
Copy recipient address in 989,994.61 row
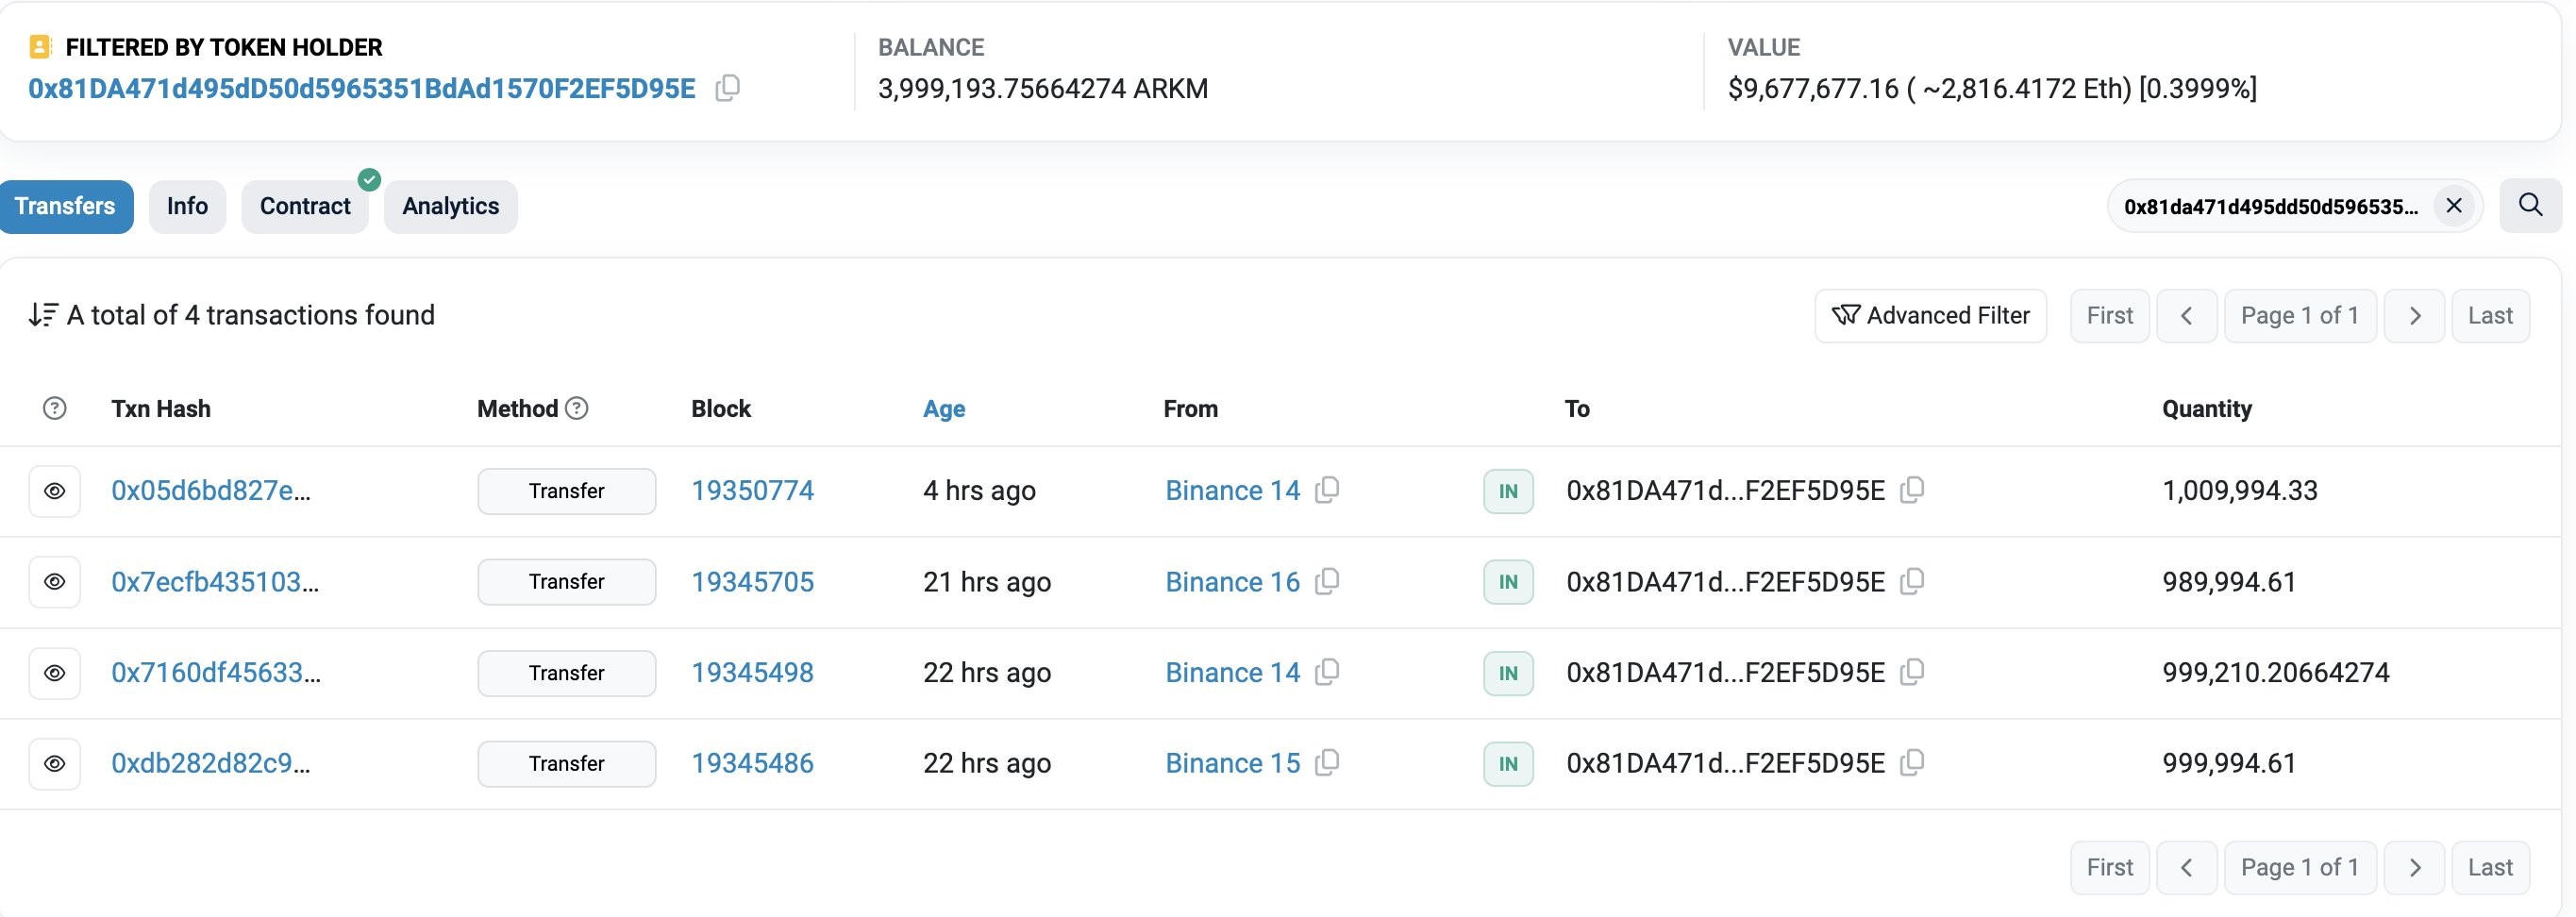[1912, 581]
